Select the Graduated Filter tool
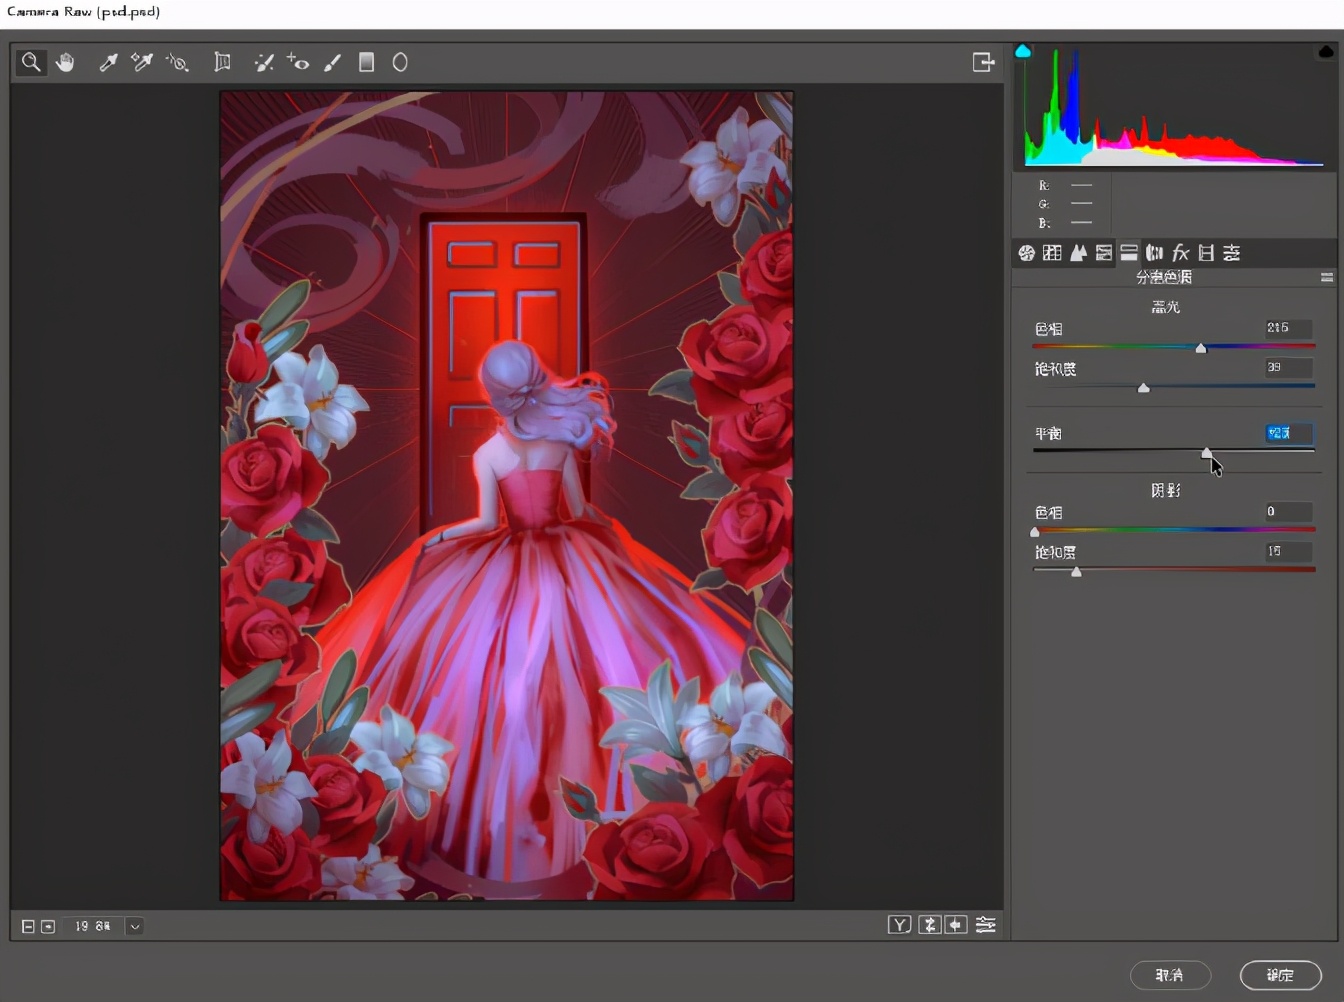The width and height of the screenshot is (1344, 1002). click(367, 63)
